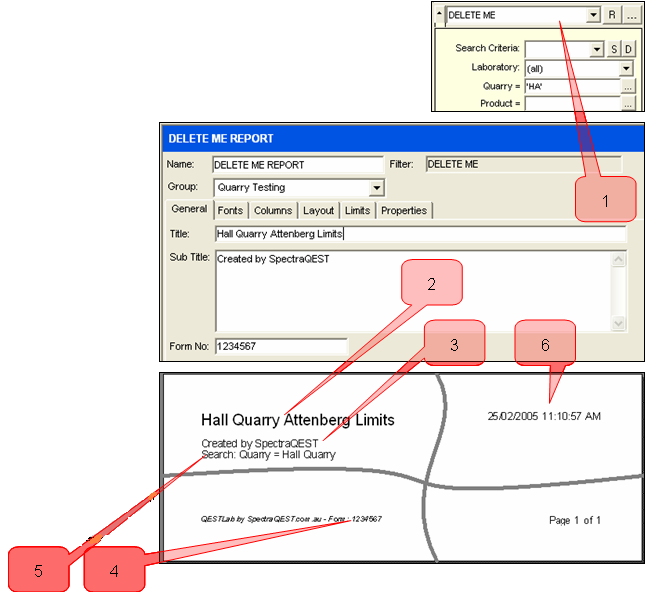Switch to the Fonts tab
The width and height of the screenshot is (645, 592).
pyautogui.click(x=230, y=210)
